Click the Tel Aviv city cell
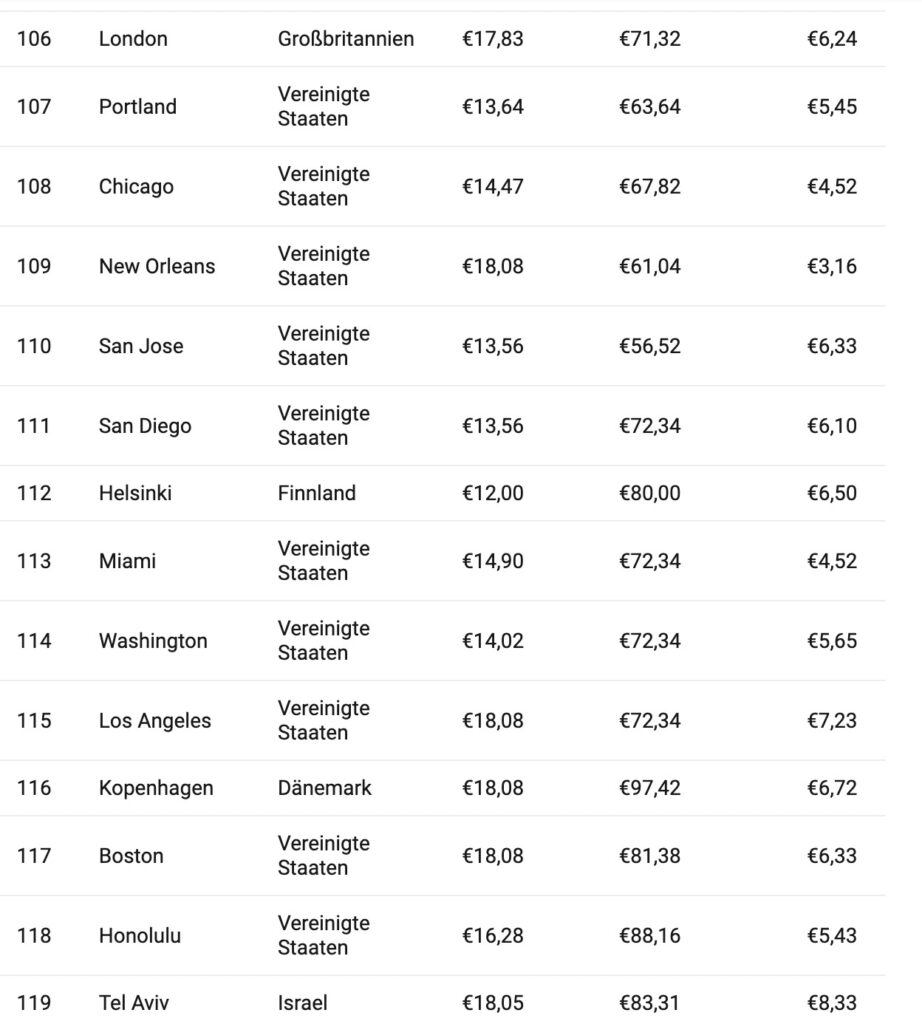The image size is (922, 1024). pyautogui.click(x=132, y=1003)
